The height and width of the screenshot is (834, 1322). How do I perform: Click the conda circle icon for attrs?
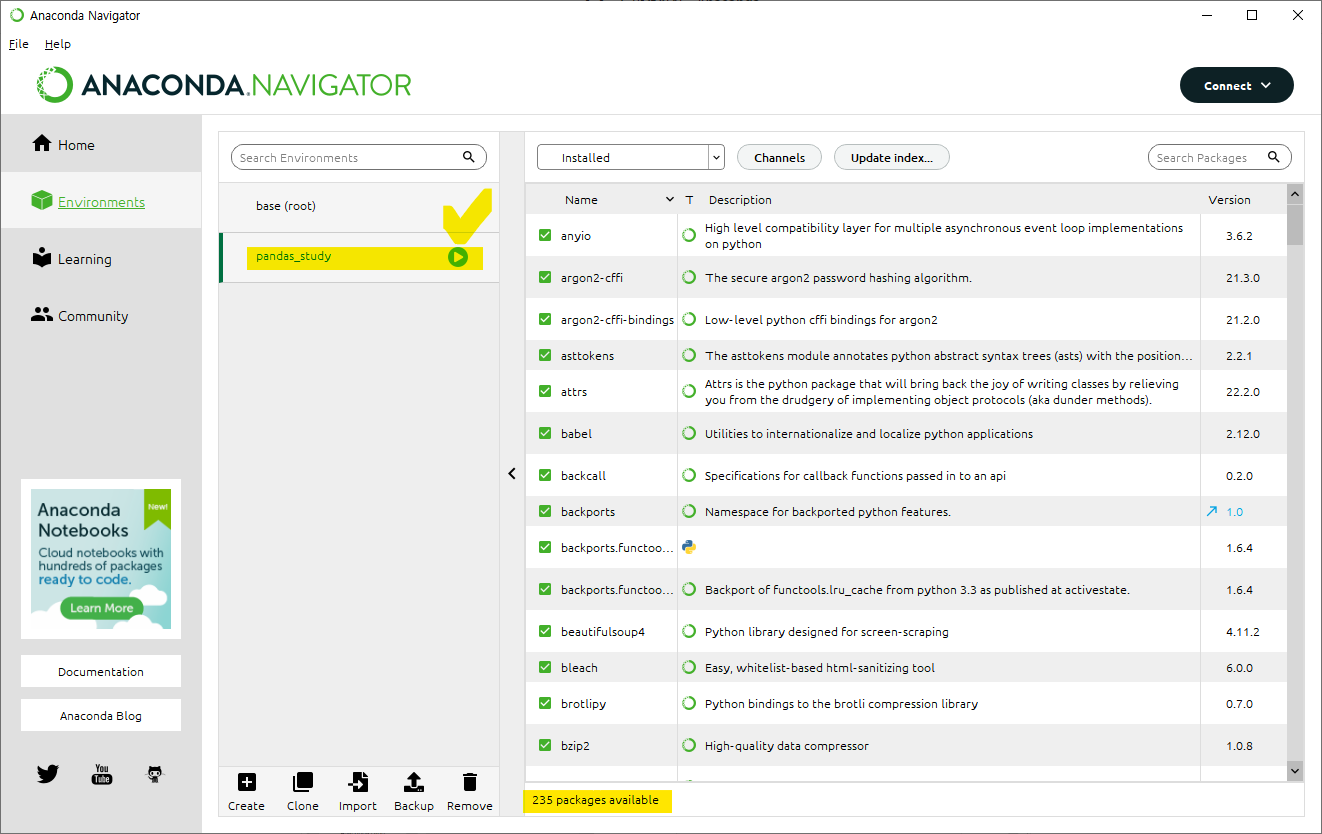(x=689, y=392)
